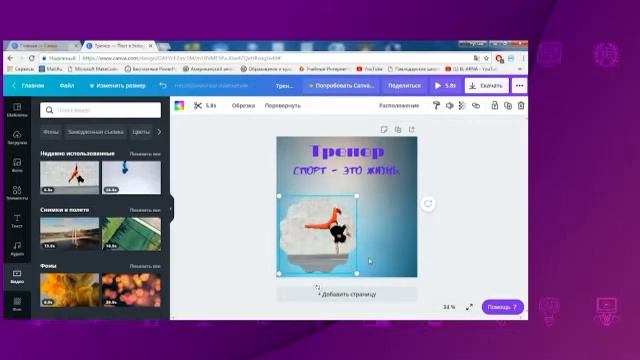Open the Photos sidebar panel
The width and height of the screenshot is (640, 360).
[17, 165]
